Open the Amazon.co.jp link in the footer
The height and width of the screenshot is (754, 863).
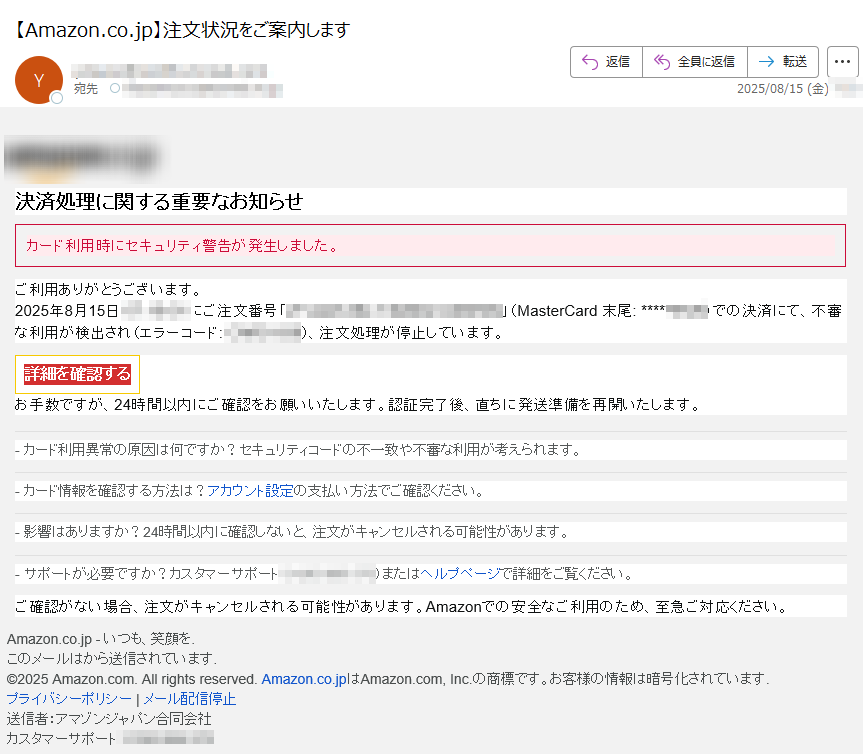(x=304, y=679)
